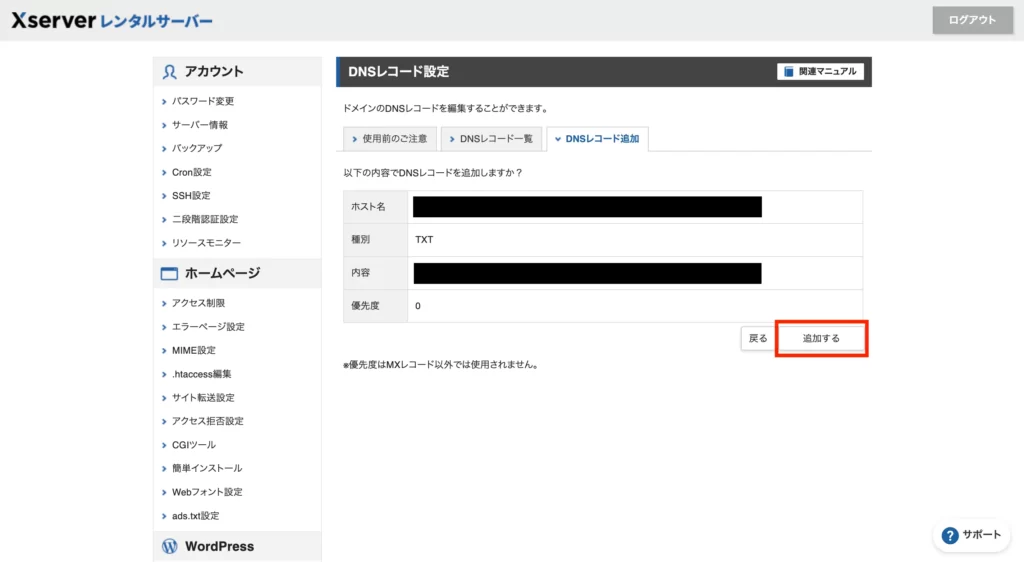Open エラーページ設定 in the sidebar
This screenshot has width=1024, height=562.
[x=208, y=326]
